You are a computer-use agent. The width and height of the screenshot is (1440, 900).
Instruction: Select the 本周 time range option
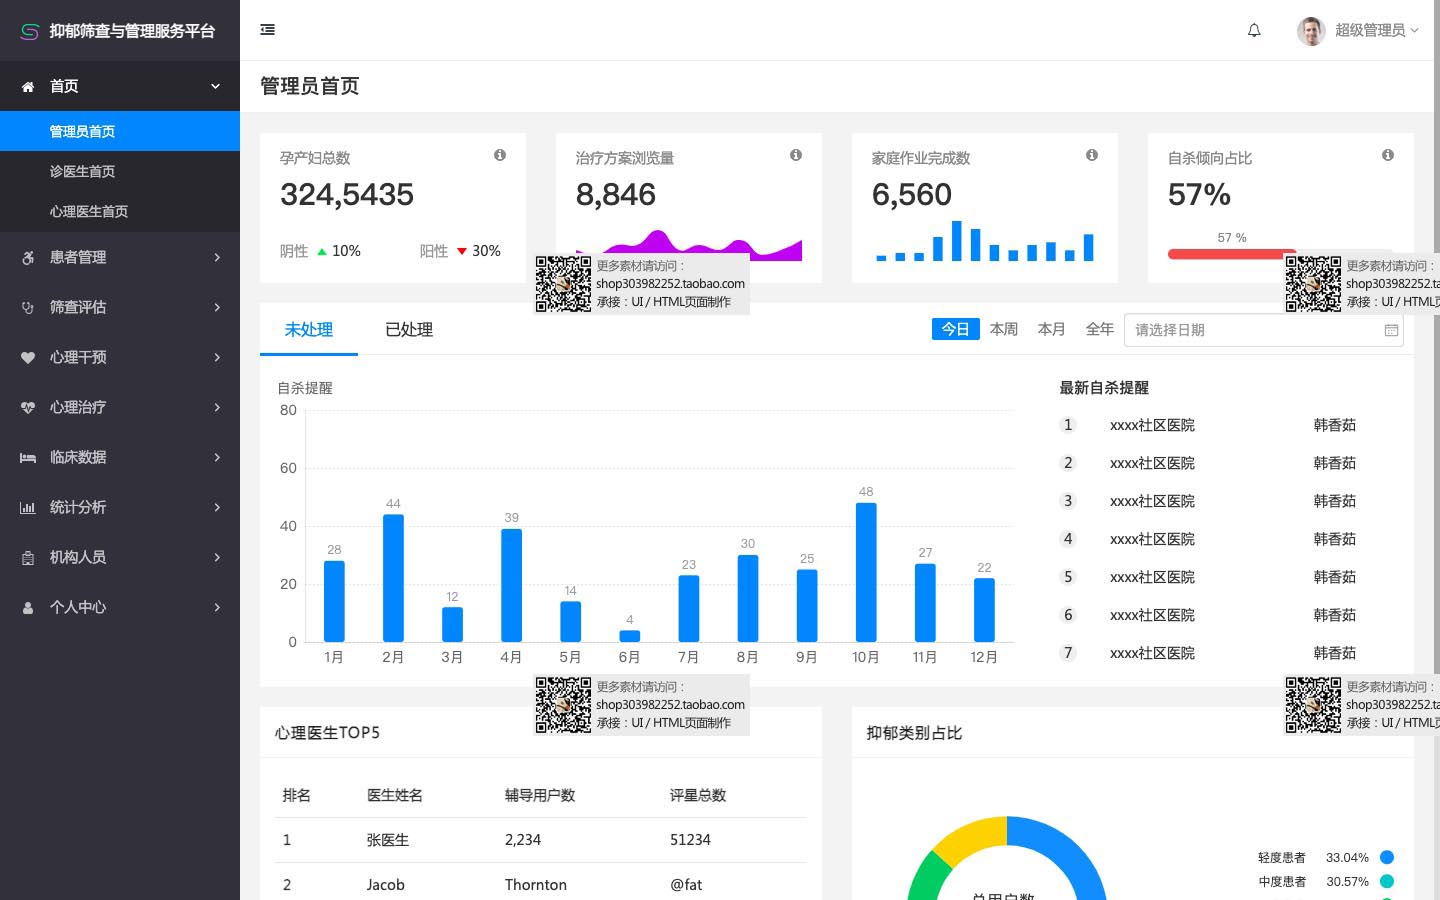(x=1003, y=329)
